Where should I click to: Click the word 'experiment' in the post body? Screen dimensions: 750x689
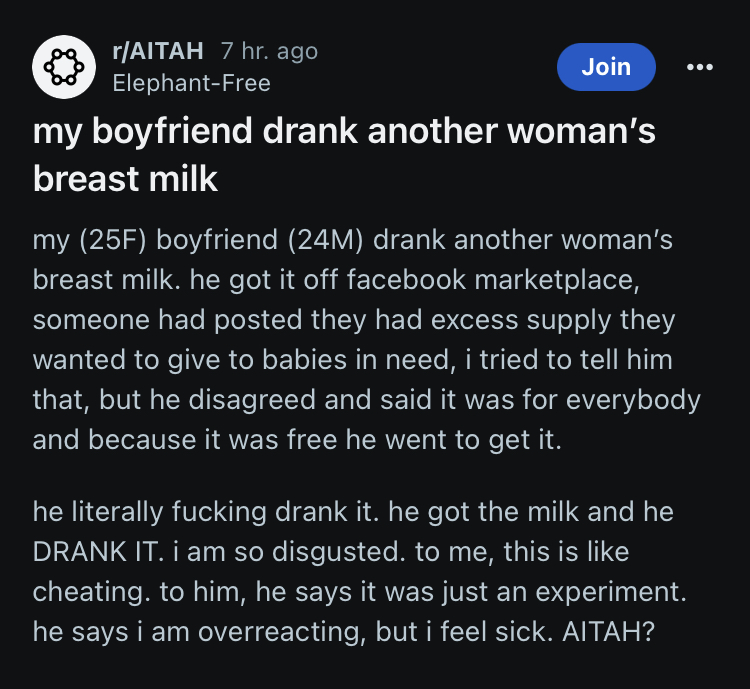(x=607, y=593)
